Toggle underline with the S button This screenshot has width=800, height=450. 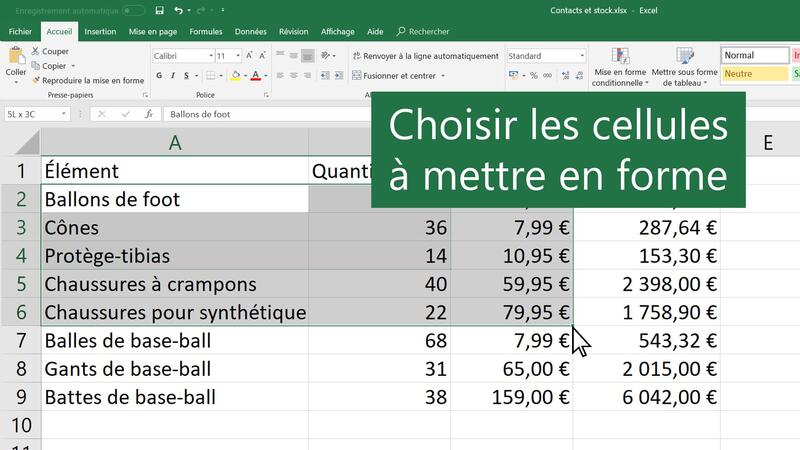click(187, 76)
